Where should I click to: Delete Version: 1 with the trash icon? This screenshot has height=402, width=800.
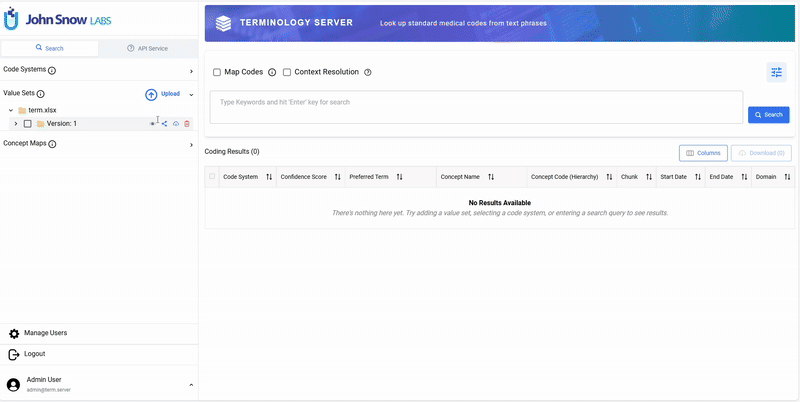(x=187, y=124)
